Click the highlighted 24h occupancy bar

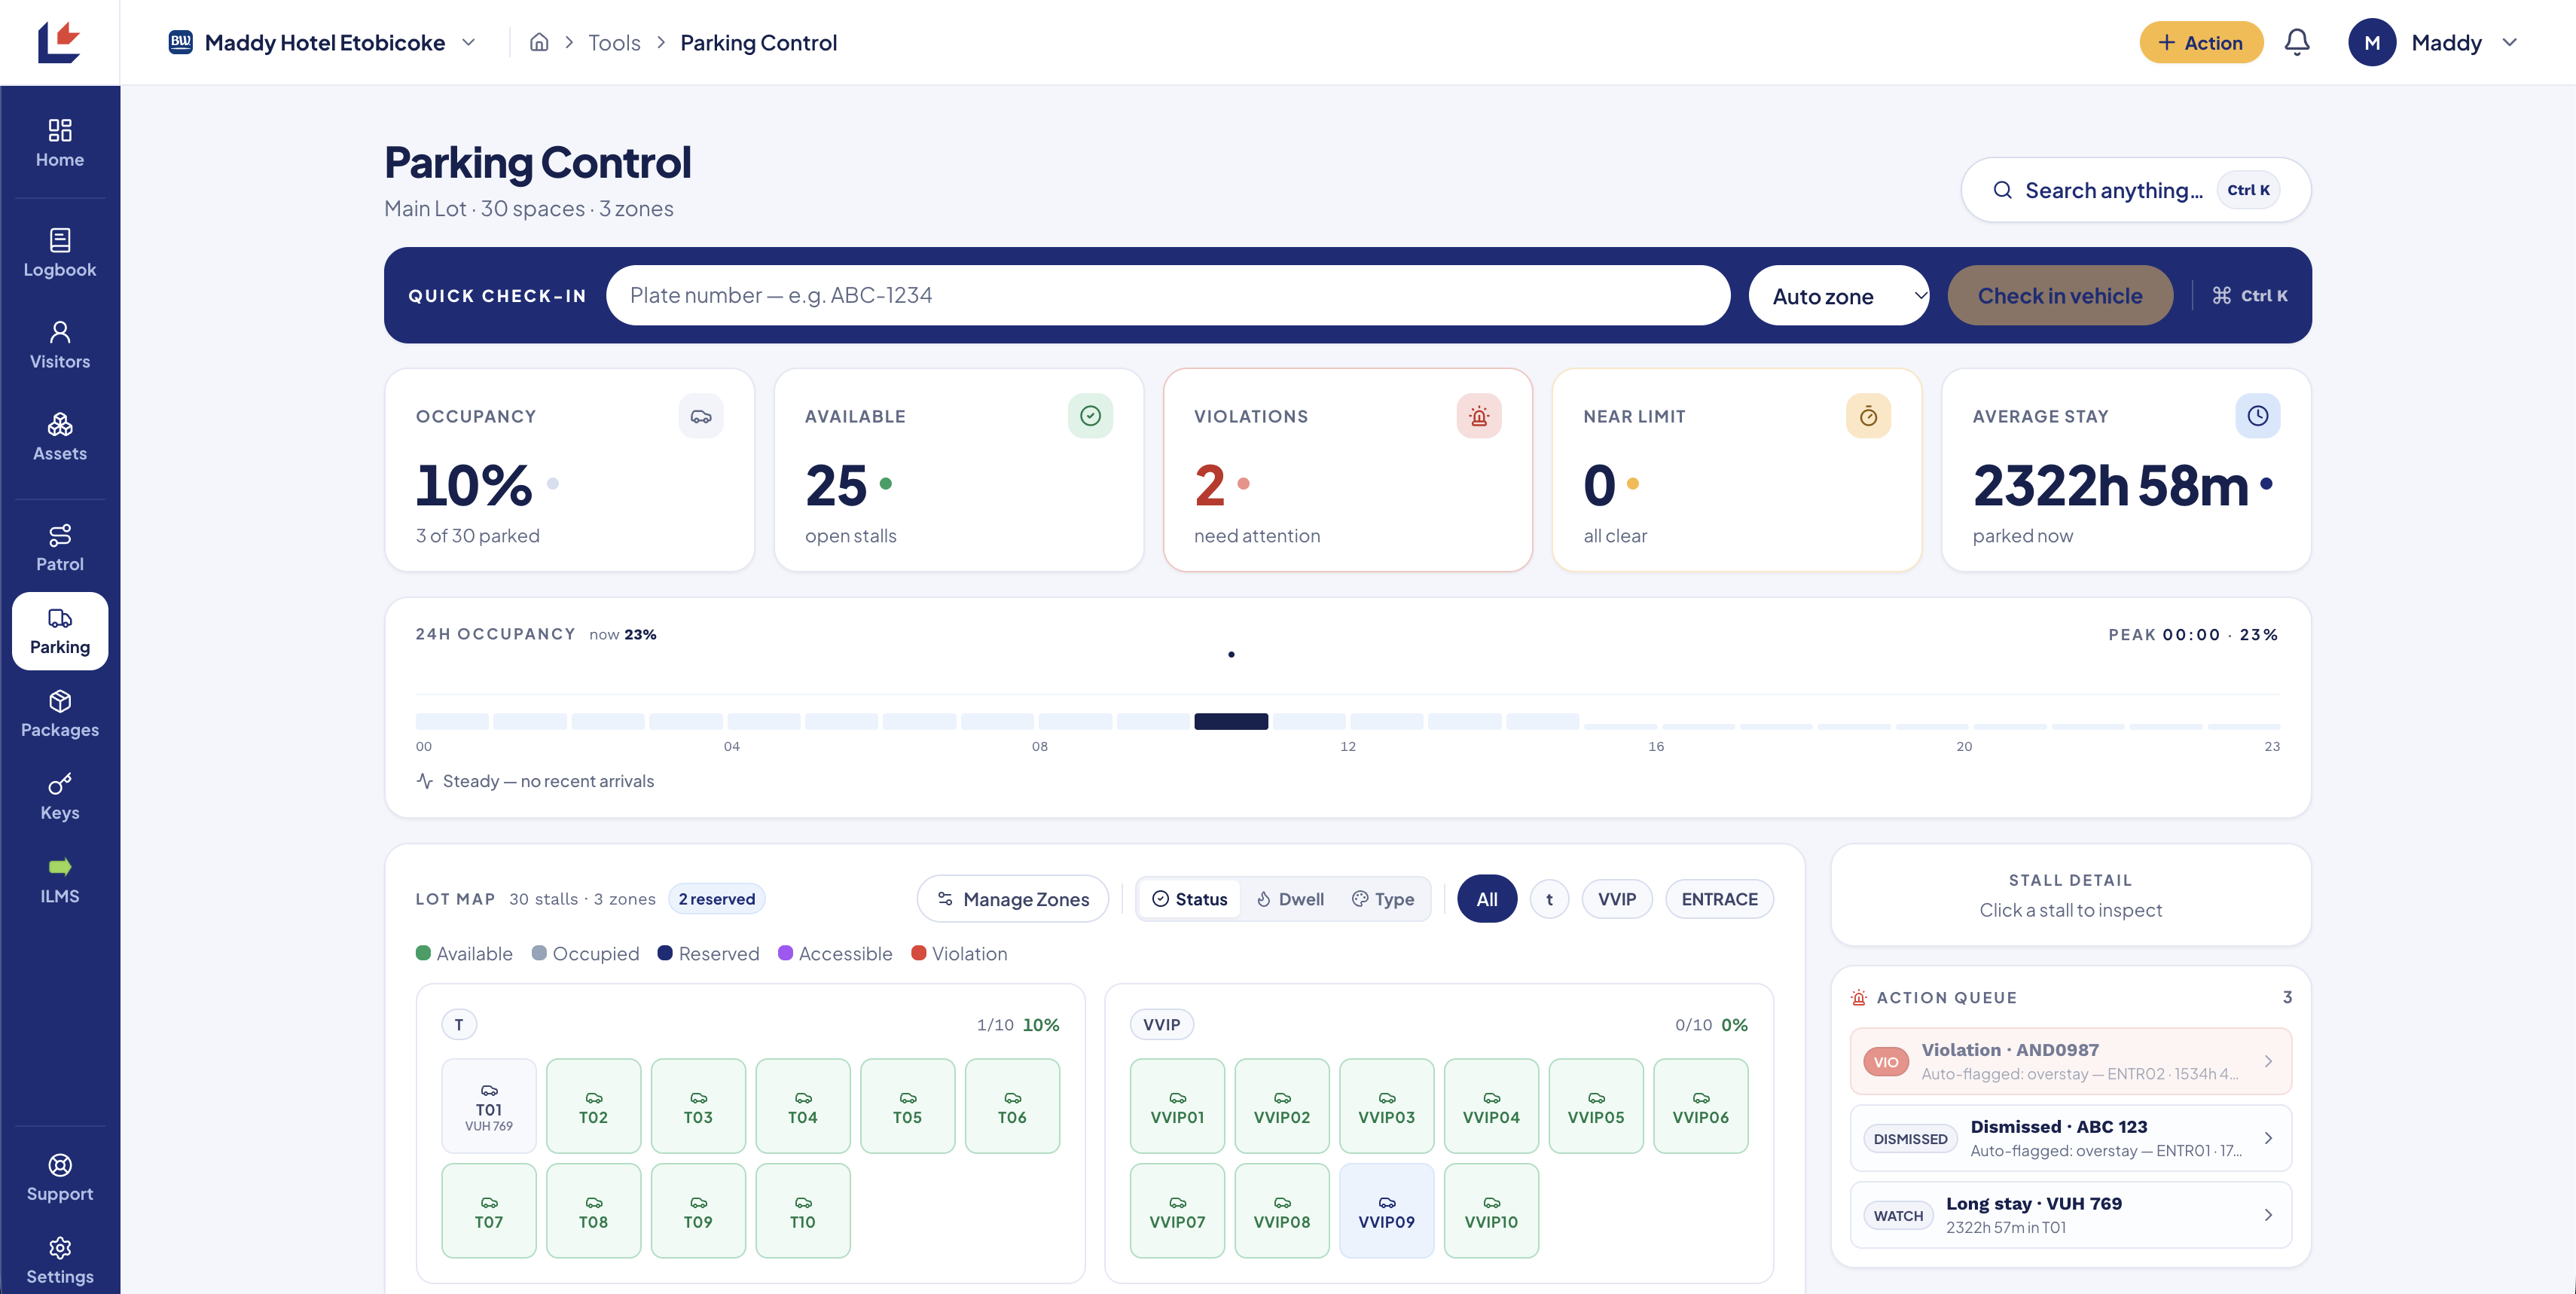tap(1231, 721)
